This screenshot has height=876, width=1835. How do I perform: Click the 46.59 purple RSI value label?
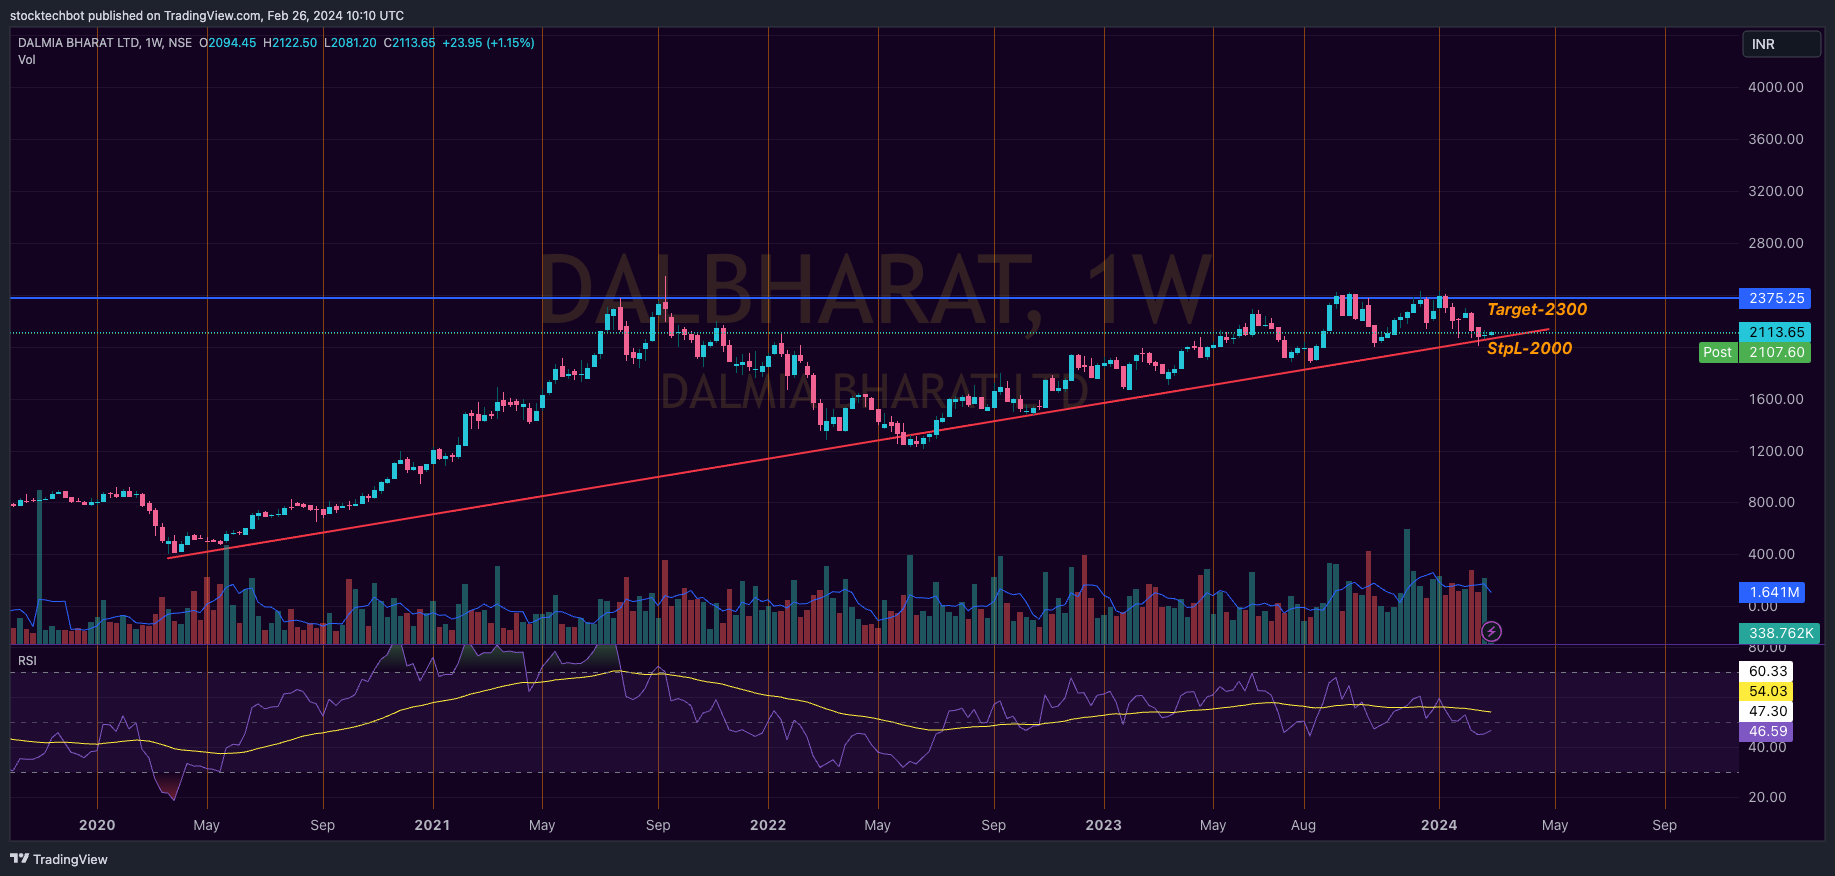[1767, 731]
